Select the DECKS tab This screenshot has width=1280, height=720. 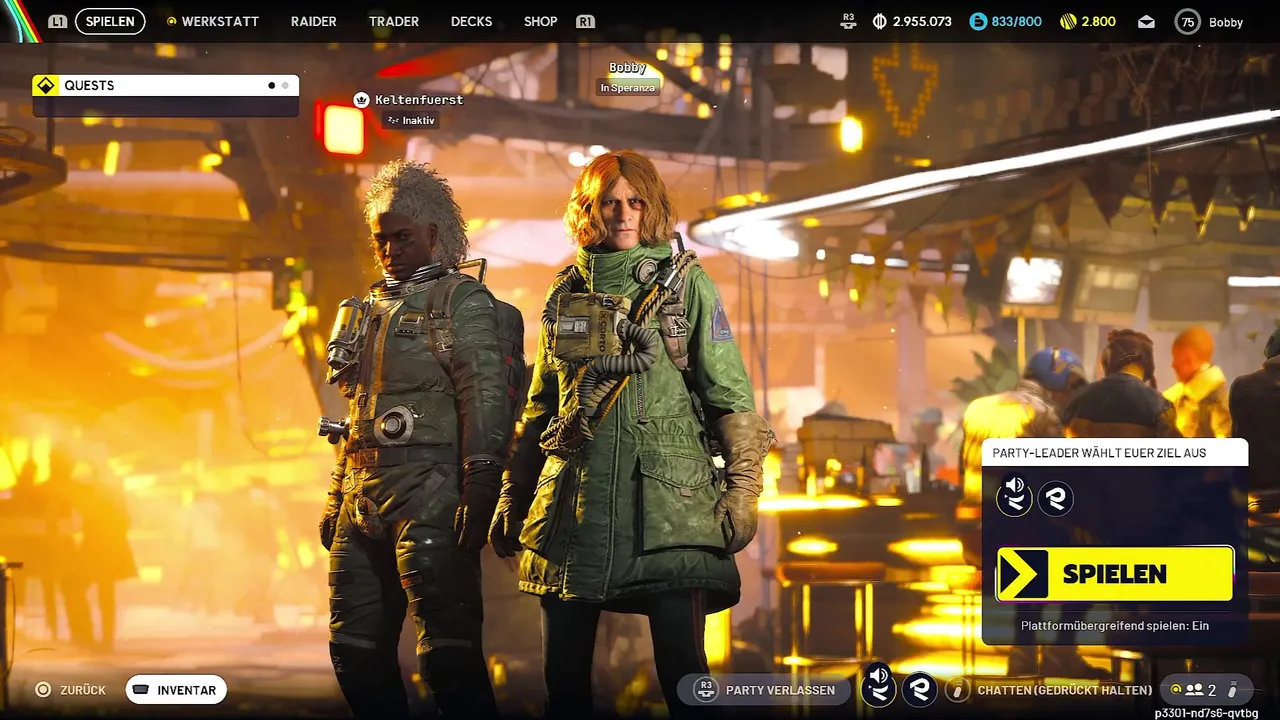point(471,21)
